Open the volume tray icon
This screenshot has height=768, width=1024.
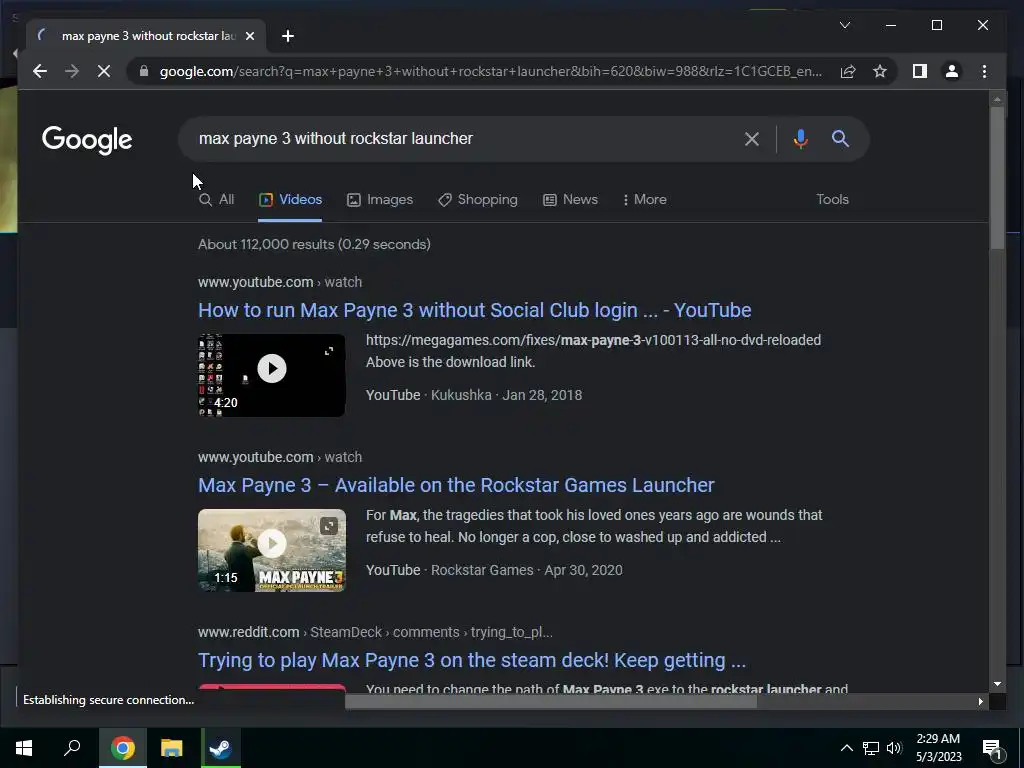coord(894,748)
